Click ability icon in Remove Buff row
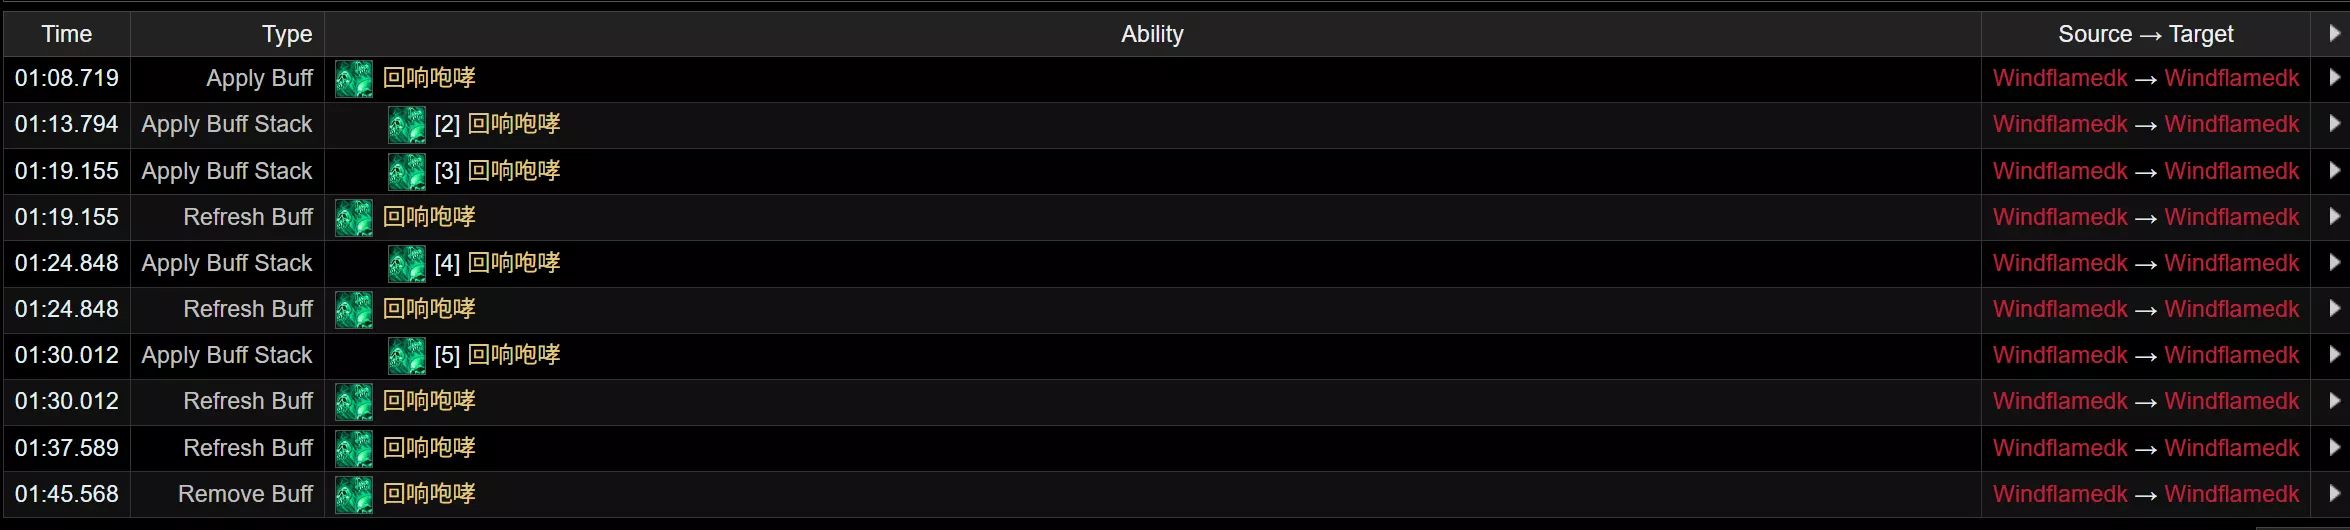This screenshot has width=2350, height=530. (x=354, y=495)
